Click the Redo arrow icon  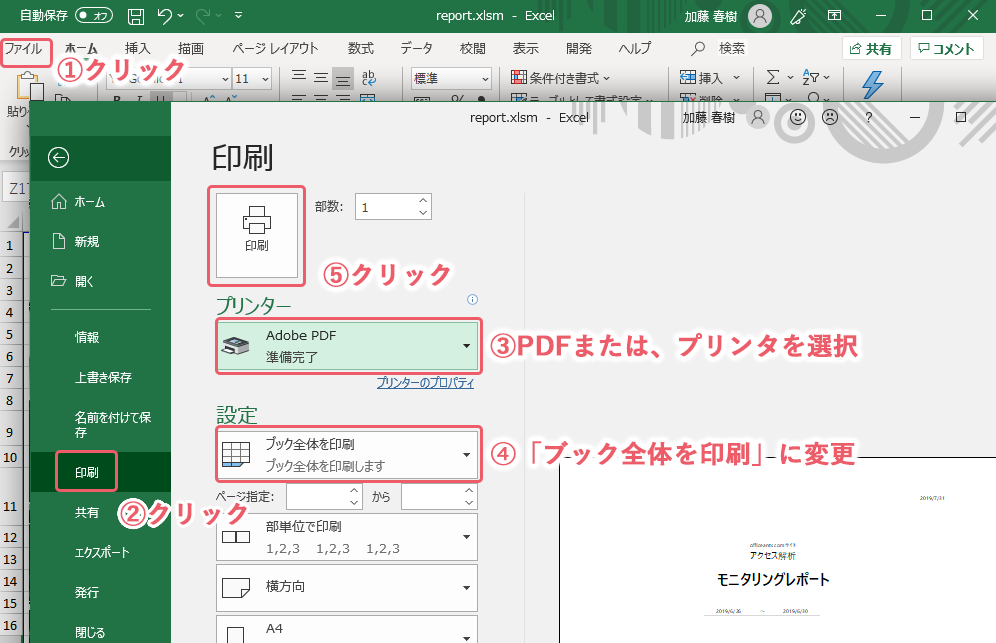tap(205, 15)
